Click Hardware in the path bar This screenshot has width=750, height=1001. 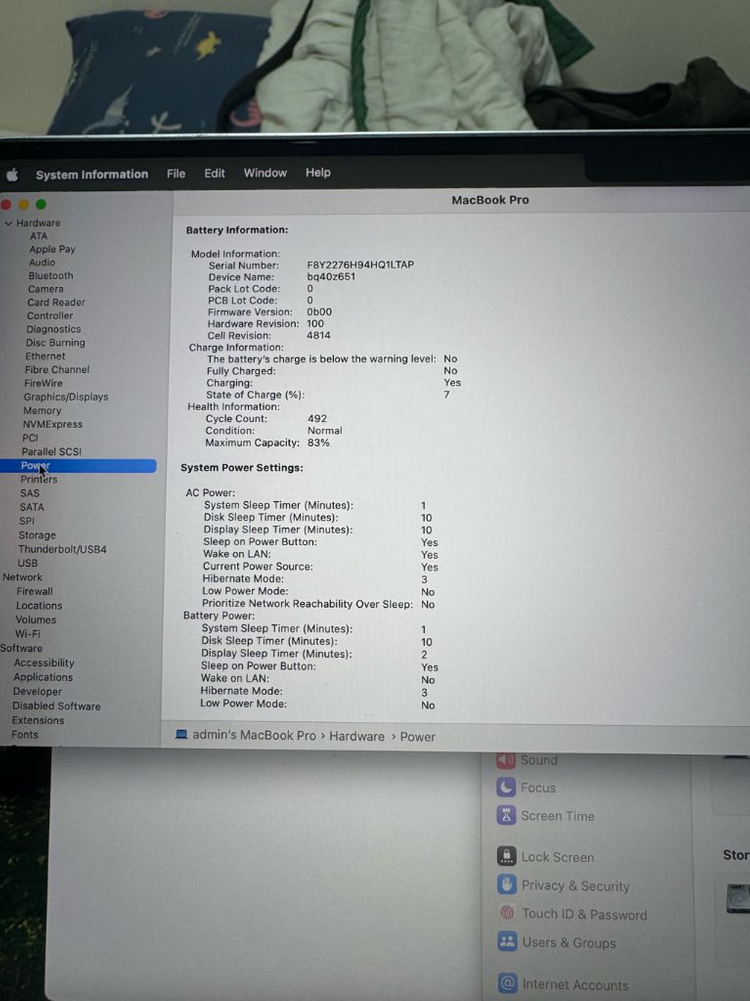coord(357,737)
